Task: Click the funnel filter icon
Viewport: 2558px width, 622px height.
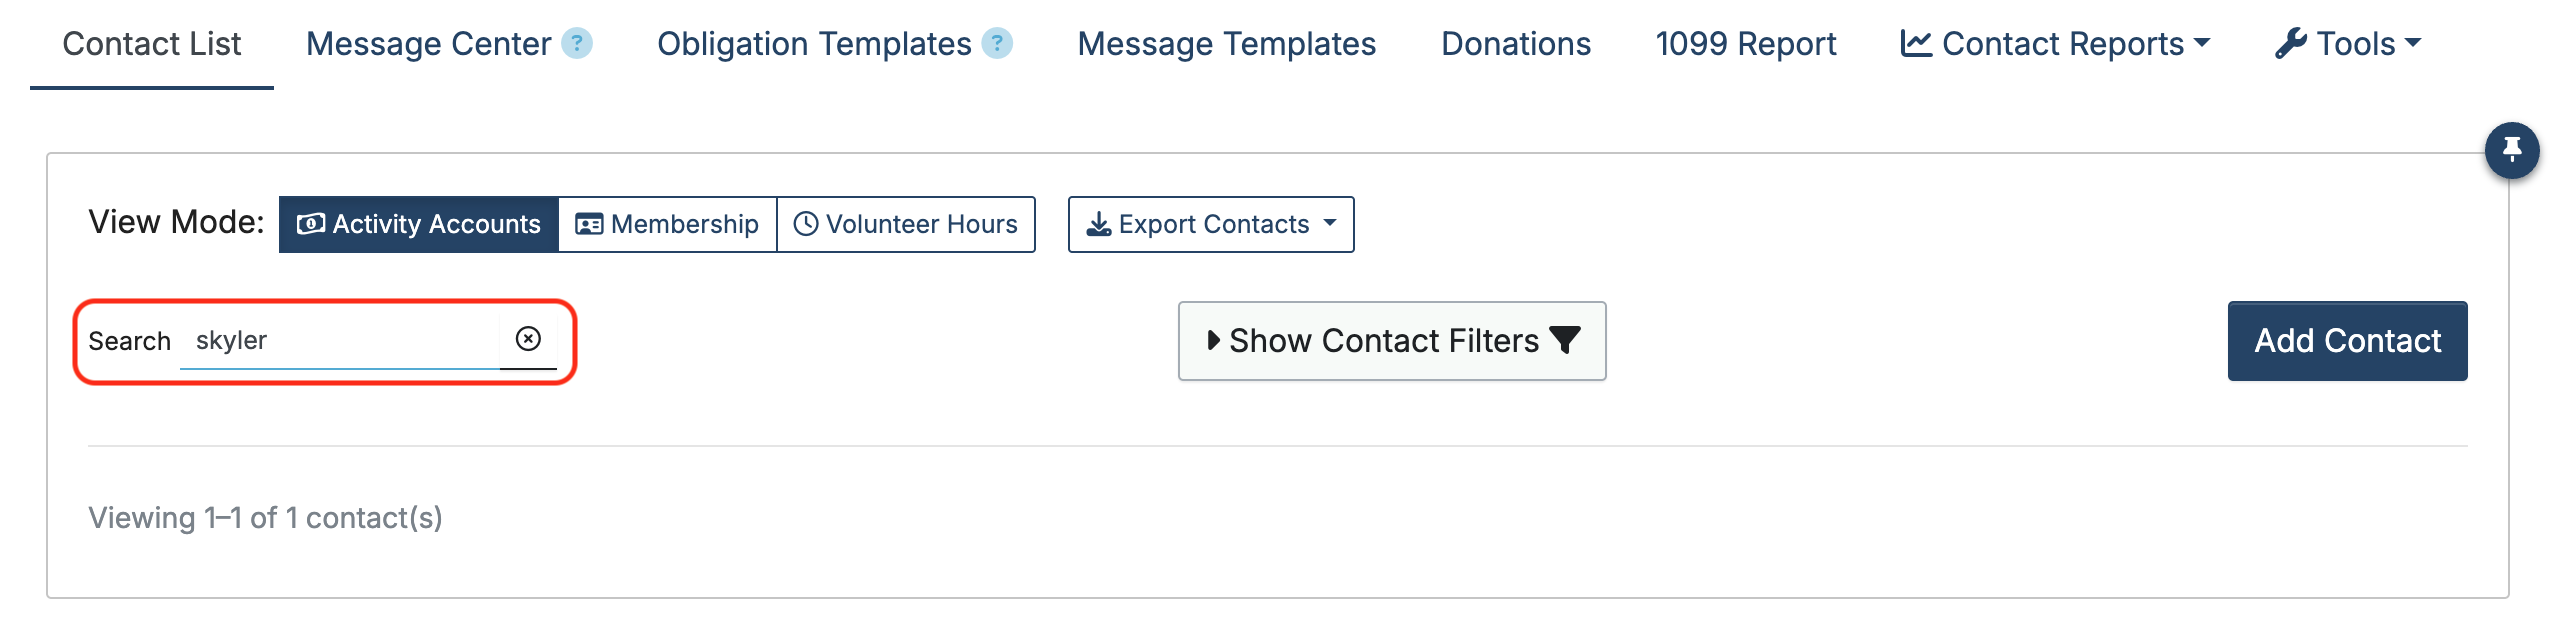Action: (1565, 340)
